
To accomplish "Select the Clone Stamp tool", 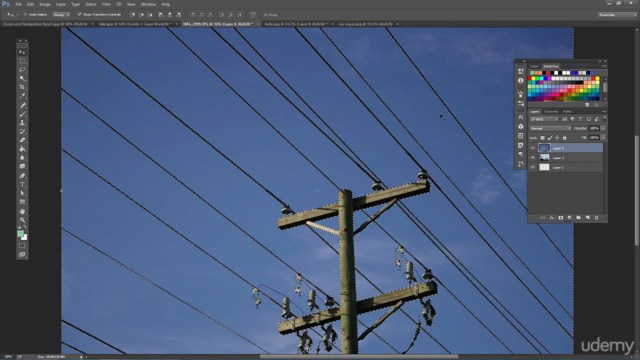I will click(22, 122).
